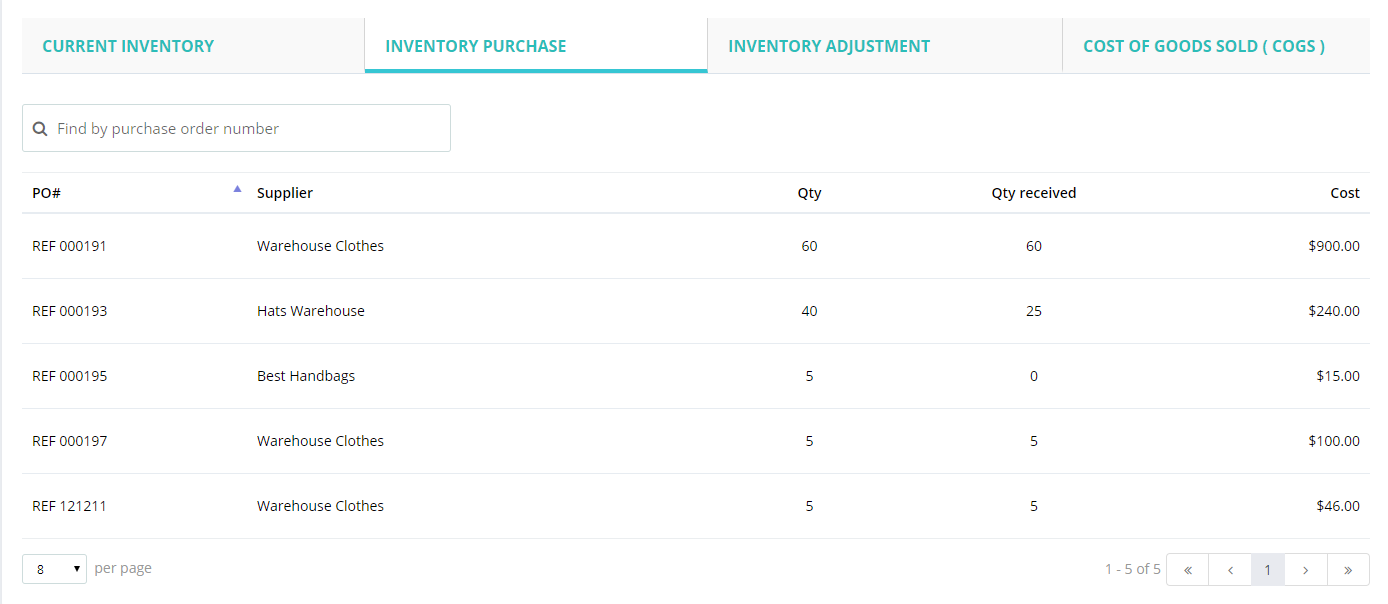Select Cost of Goods Sold tab
The height and width of the screenshot is (604, 1388).
pos(1204,46)
